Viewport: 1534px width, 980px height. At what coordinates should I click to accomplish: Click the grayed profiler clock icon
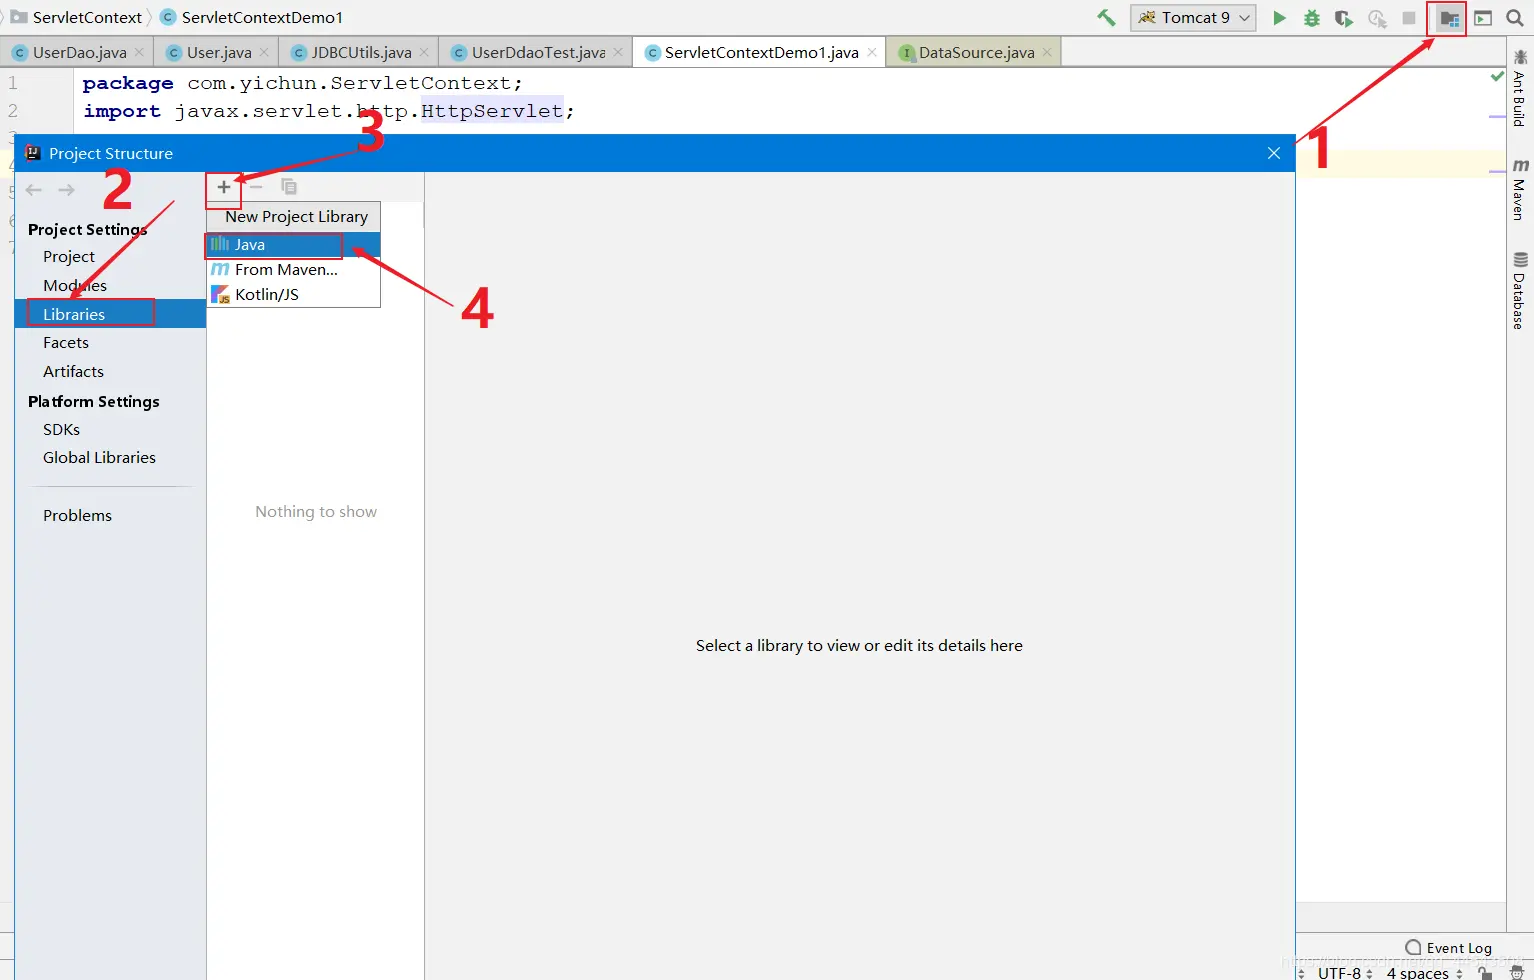(x=1377, y=17)
